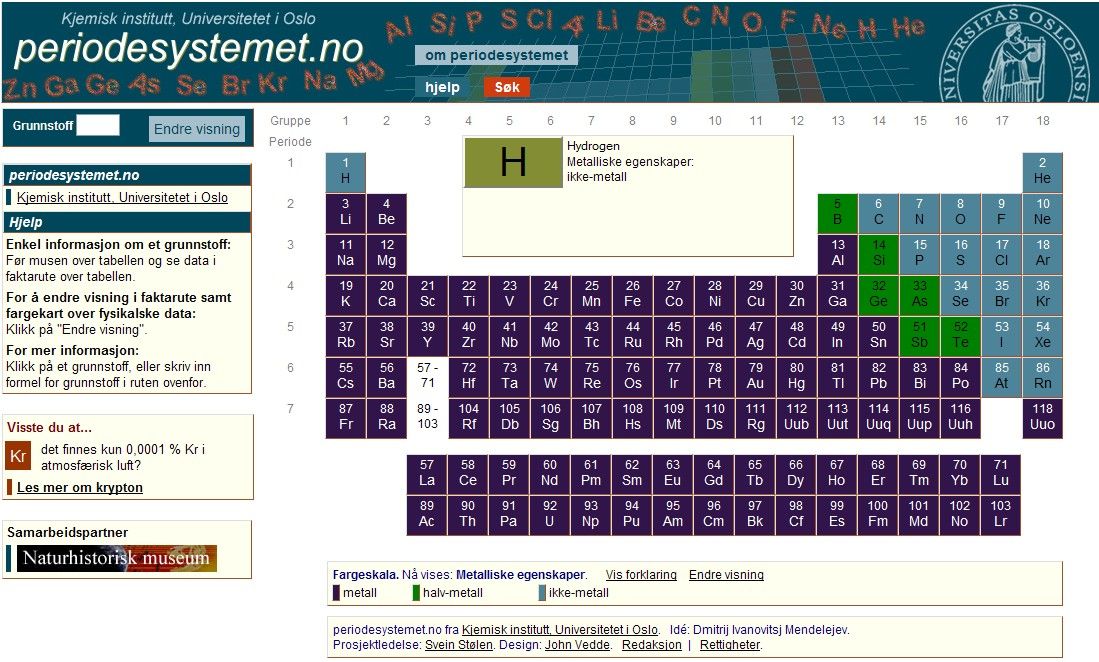Select the Iron (Fe) element tile
Image resolution: width=1099 pixels, height=662 pixels.
(x=632, y=294)
